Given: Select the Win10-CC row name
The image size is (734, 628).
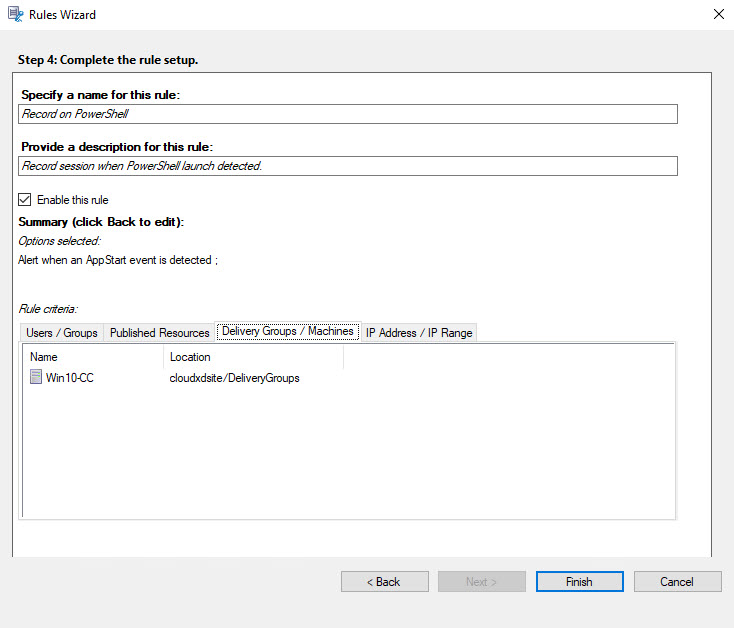Looking at the screenshot, I should click(x=70, y=378).
